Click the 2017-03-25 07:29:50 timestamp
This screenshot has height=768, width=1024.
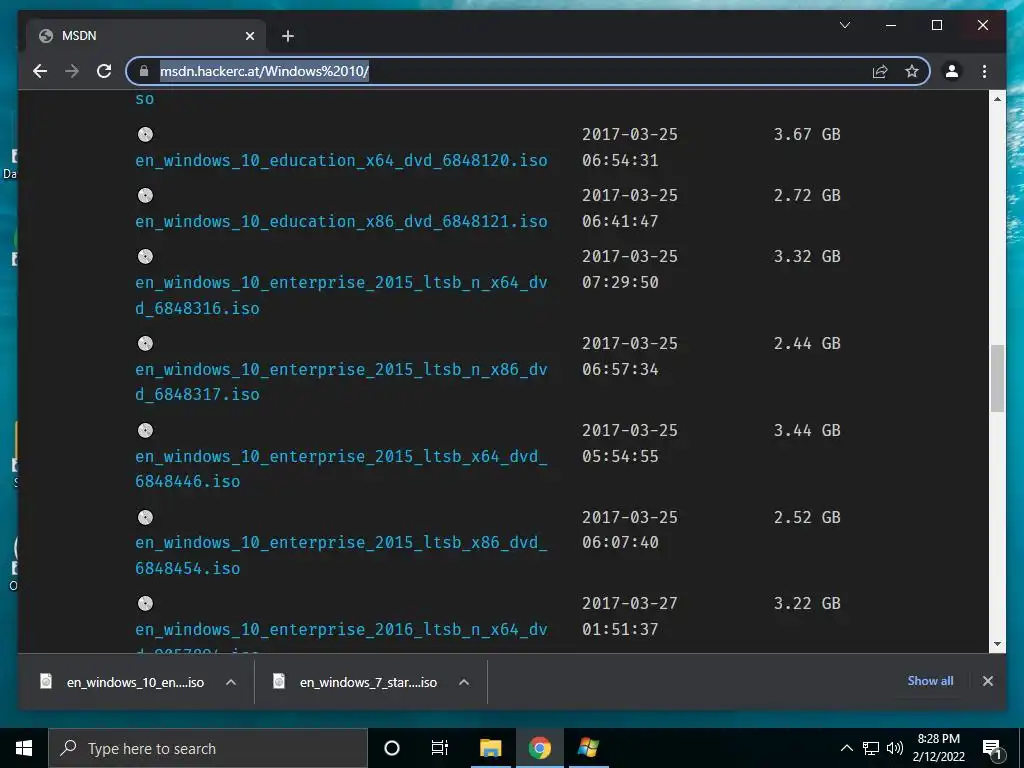click(630, 269)
